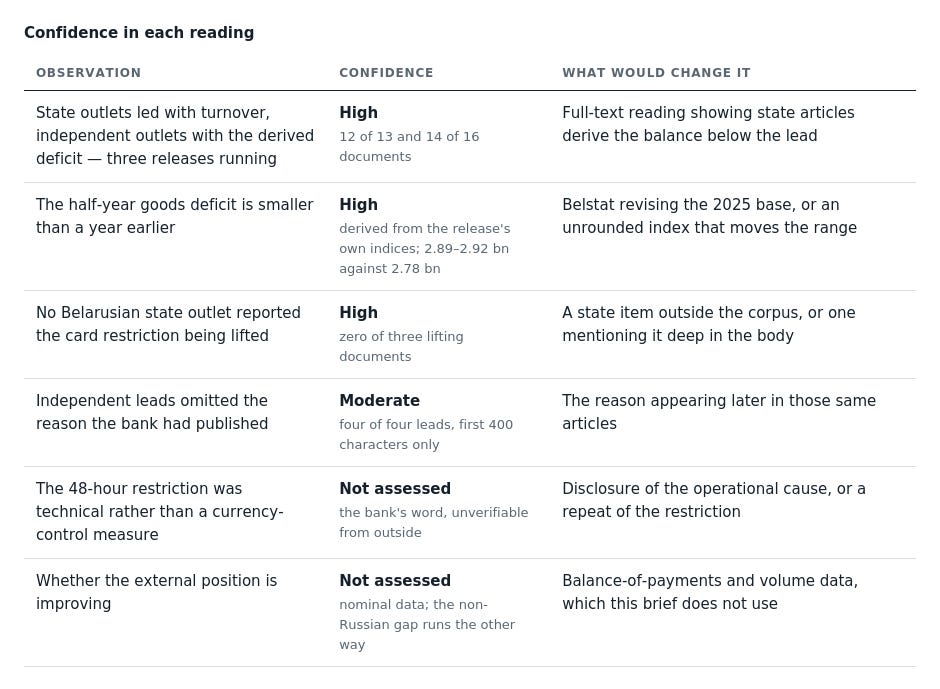This screenshot has width=940, height=689.
Task: Select 'No Belarusian state outlet reported' observation
Action: 168,324
